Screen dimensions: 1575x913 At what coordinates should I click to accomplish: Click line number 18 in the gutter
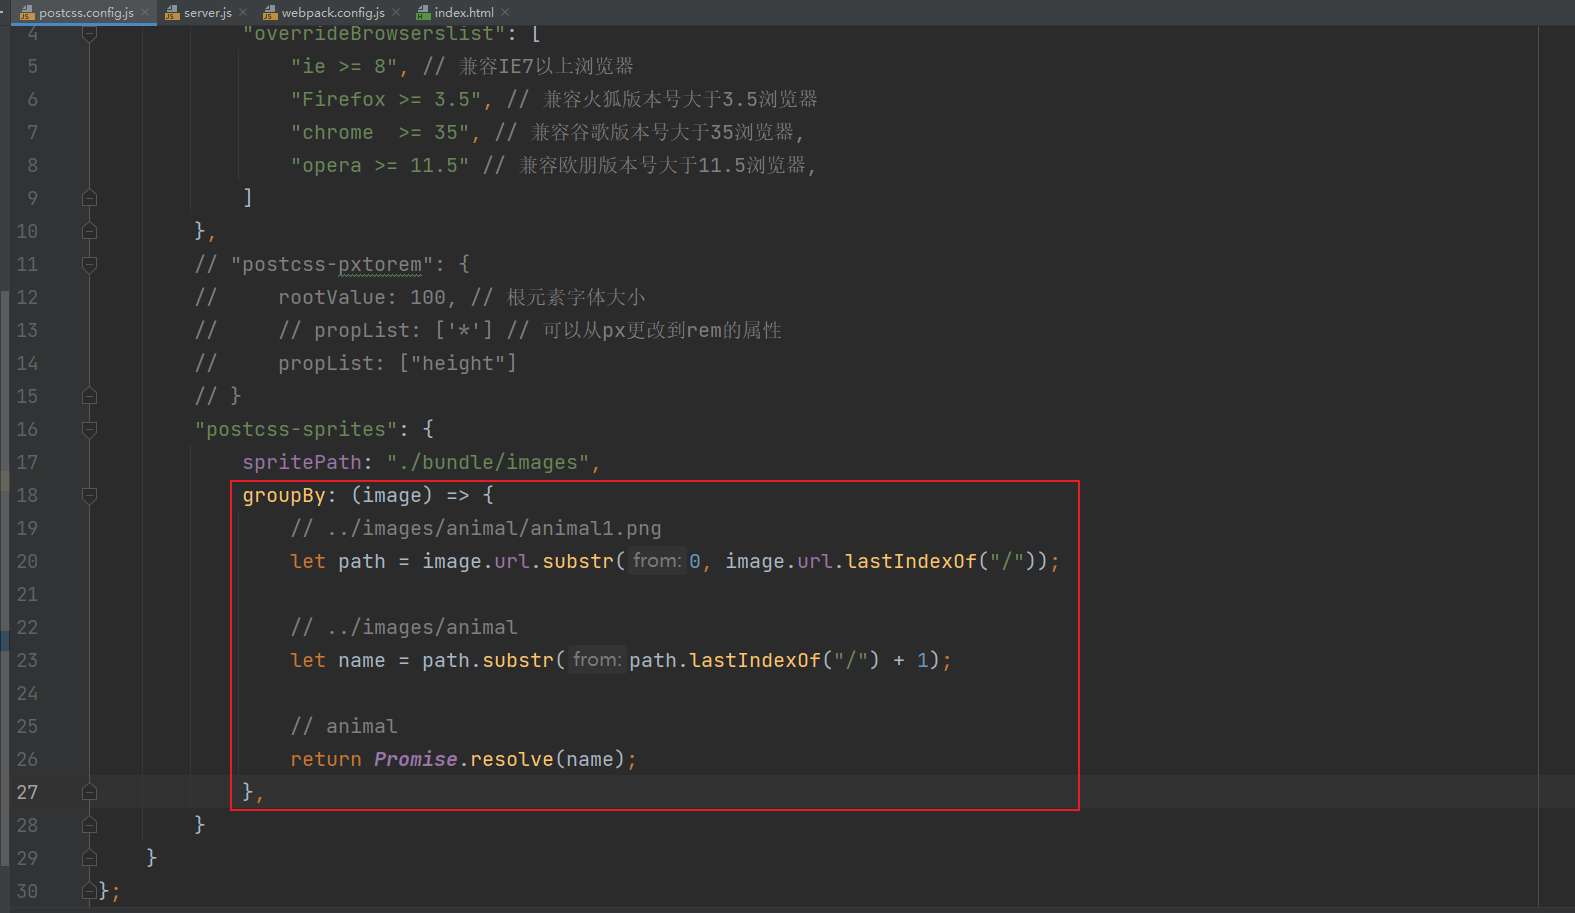click(x=27, y=495)
